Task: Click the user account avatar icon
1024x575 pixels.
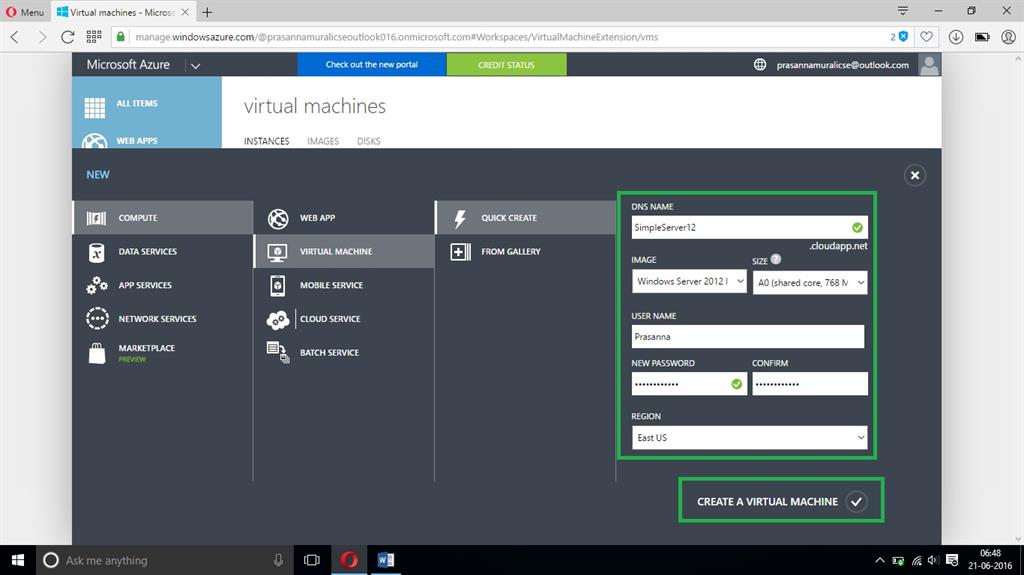Action: [x=929, y=65]
